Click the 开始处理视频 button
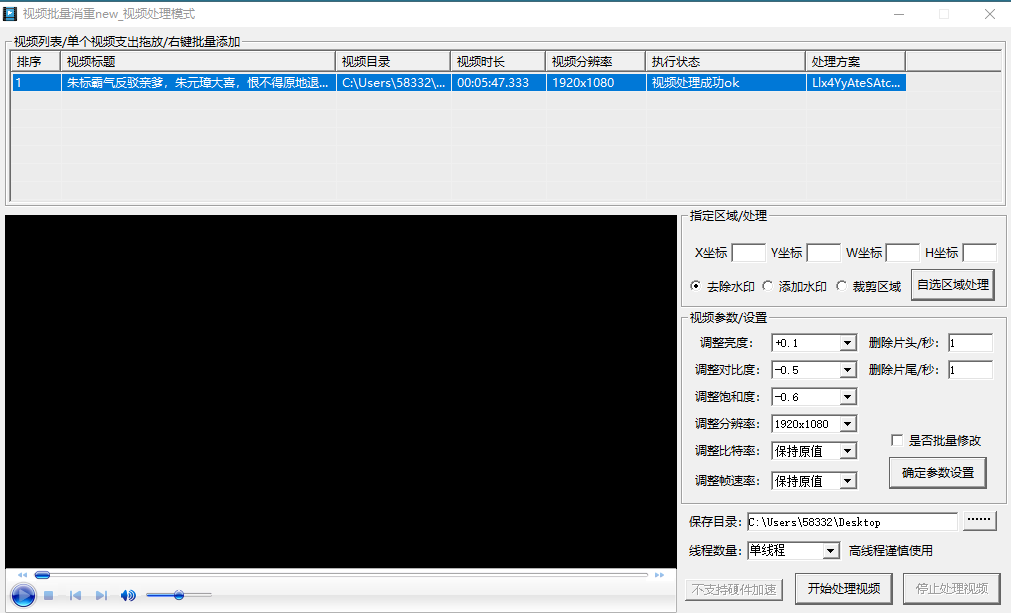 tap(843, 588)
